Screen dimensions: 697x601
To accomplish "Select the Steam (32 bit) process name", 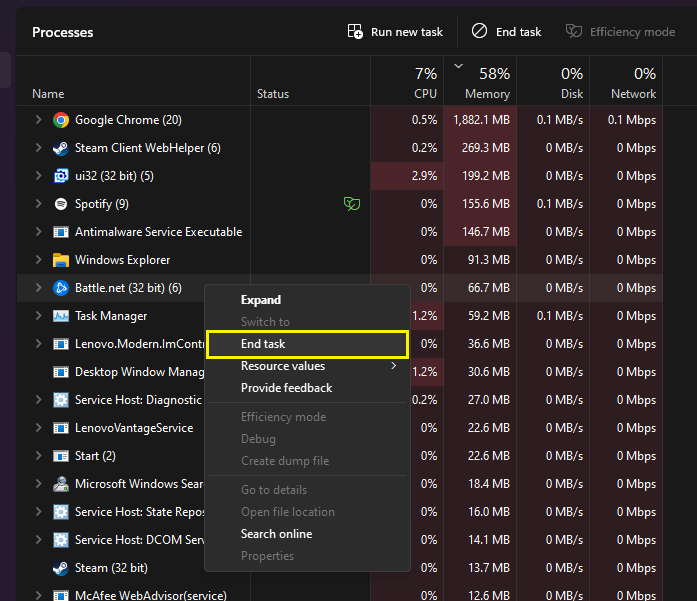I will pos(111,568).
